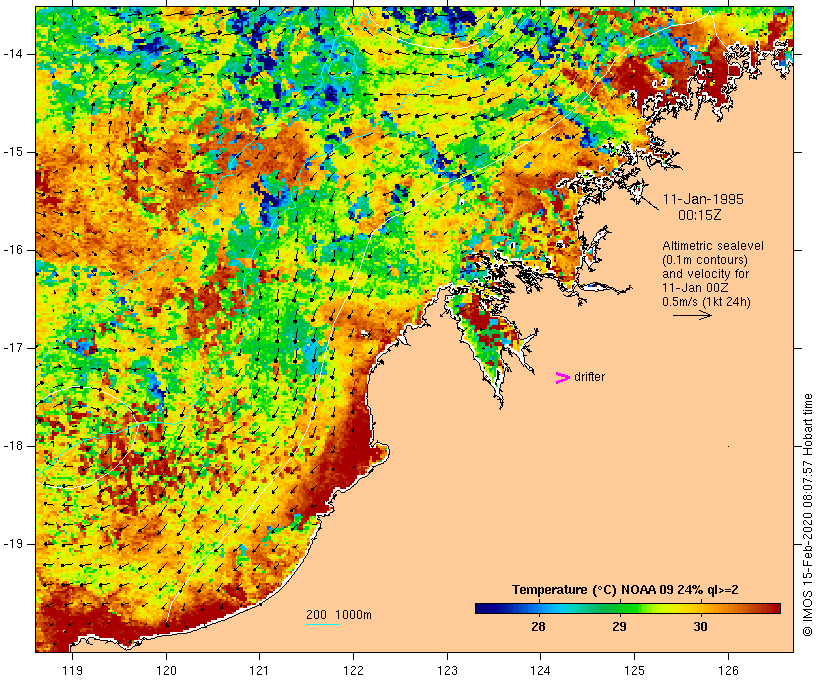Select the 'Altimetric sealevel' caption line
The width and height of the screenshot is (820, 680).
click(713, 246)
